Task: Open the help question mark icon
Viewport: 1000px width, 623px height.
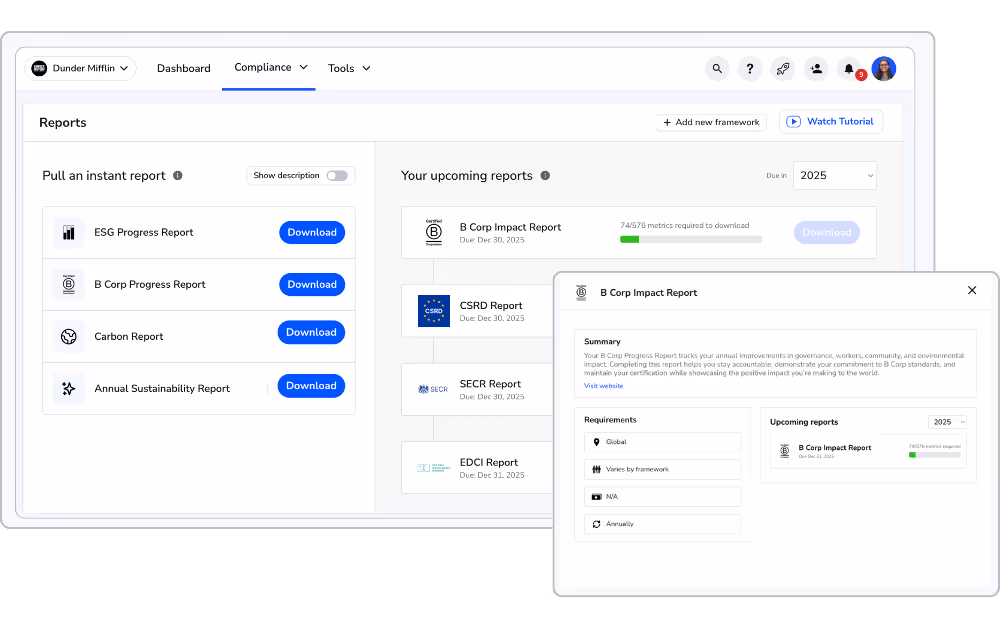Action: (750, 69)
